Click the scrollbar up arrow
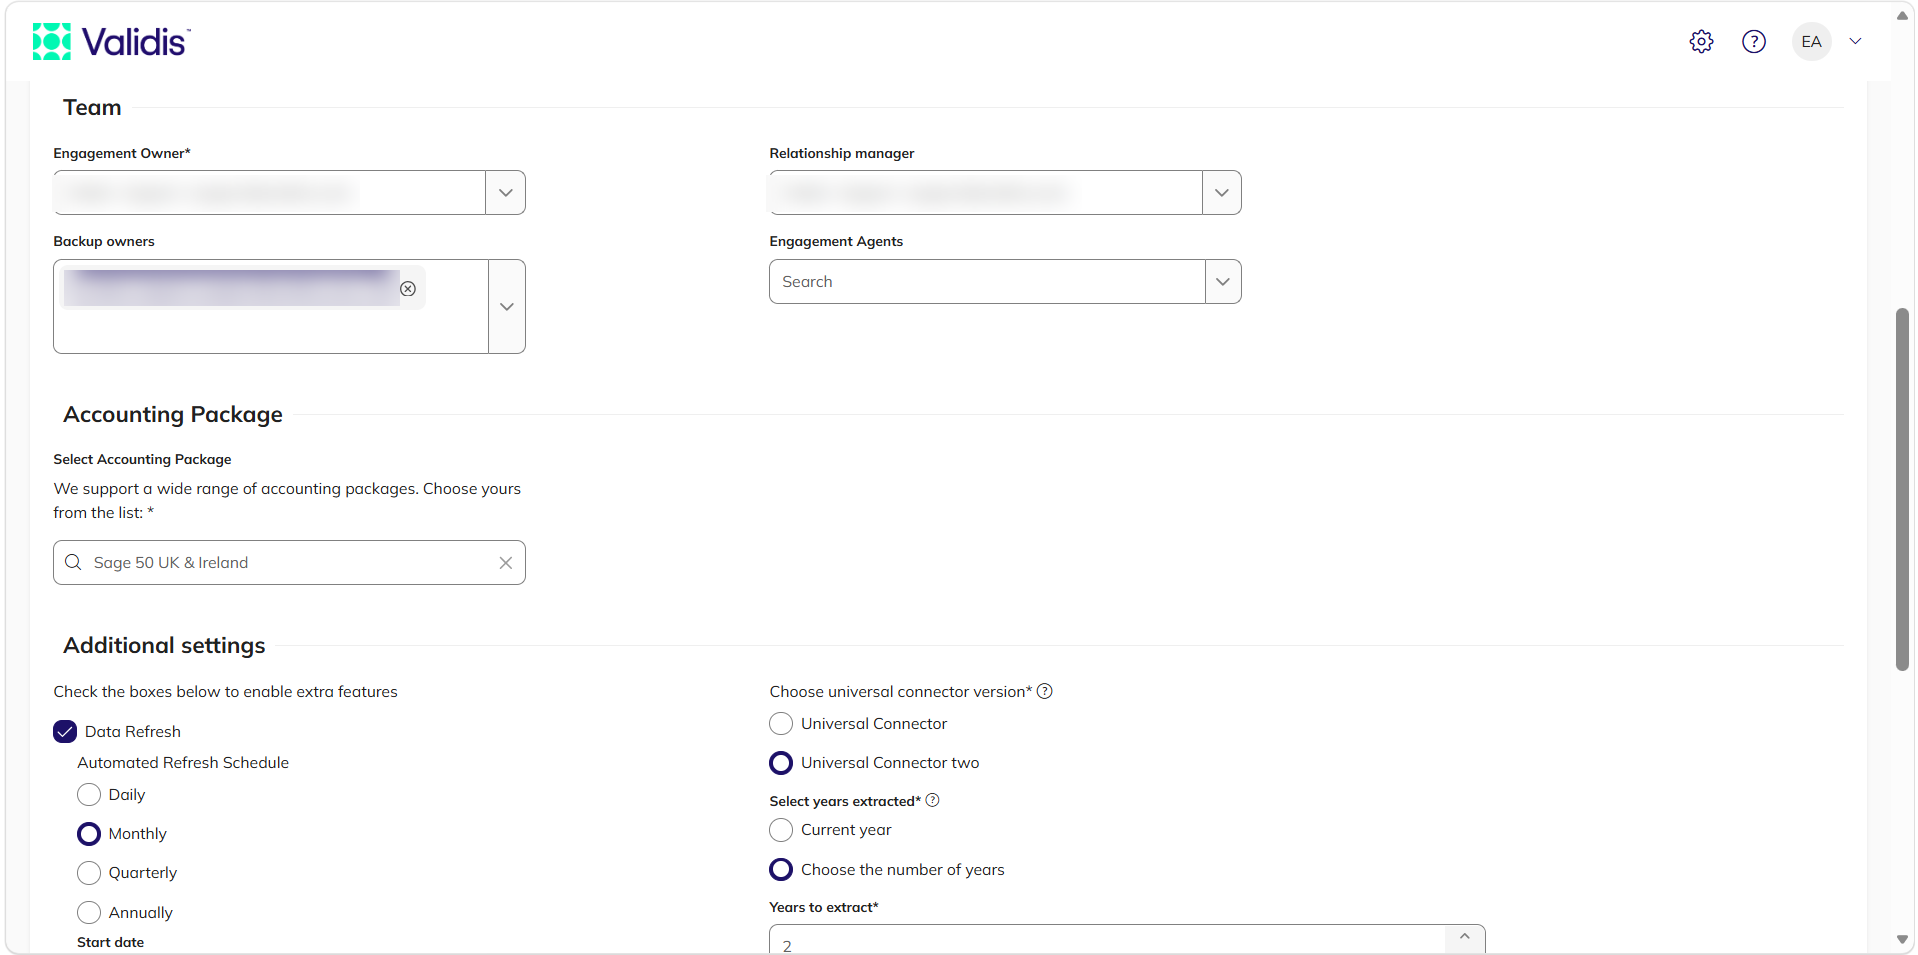 click(1902, 15)
